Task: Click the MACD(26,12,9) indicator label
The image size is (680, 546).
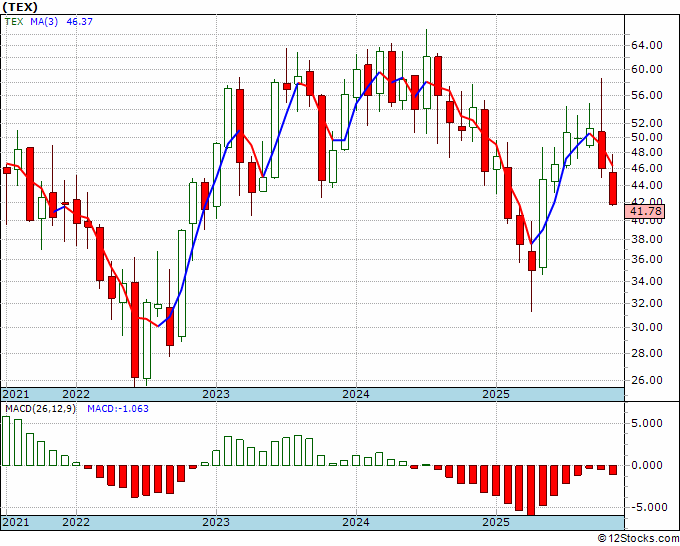Action: click(40, 409)
